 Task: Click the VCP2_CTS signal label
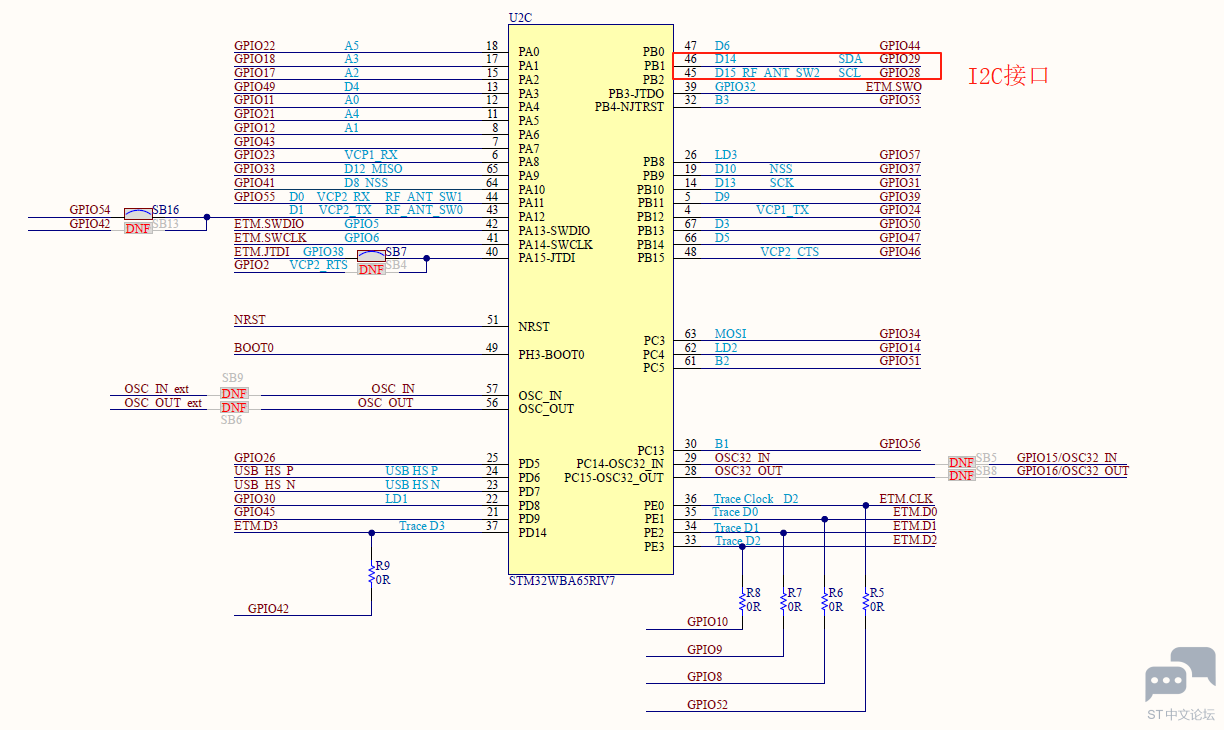[x=790, y=252]
